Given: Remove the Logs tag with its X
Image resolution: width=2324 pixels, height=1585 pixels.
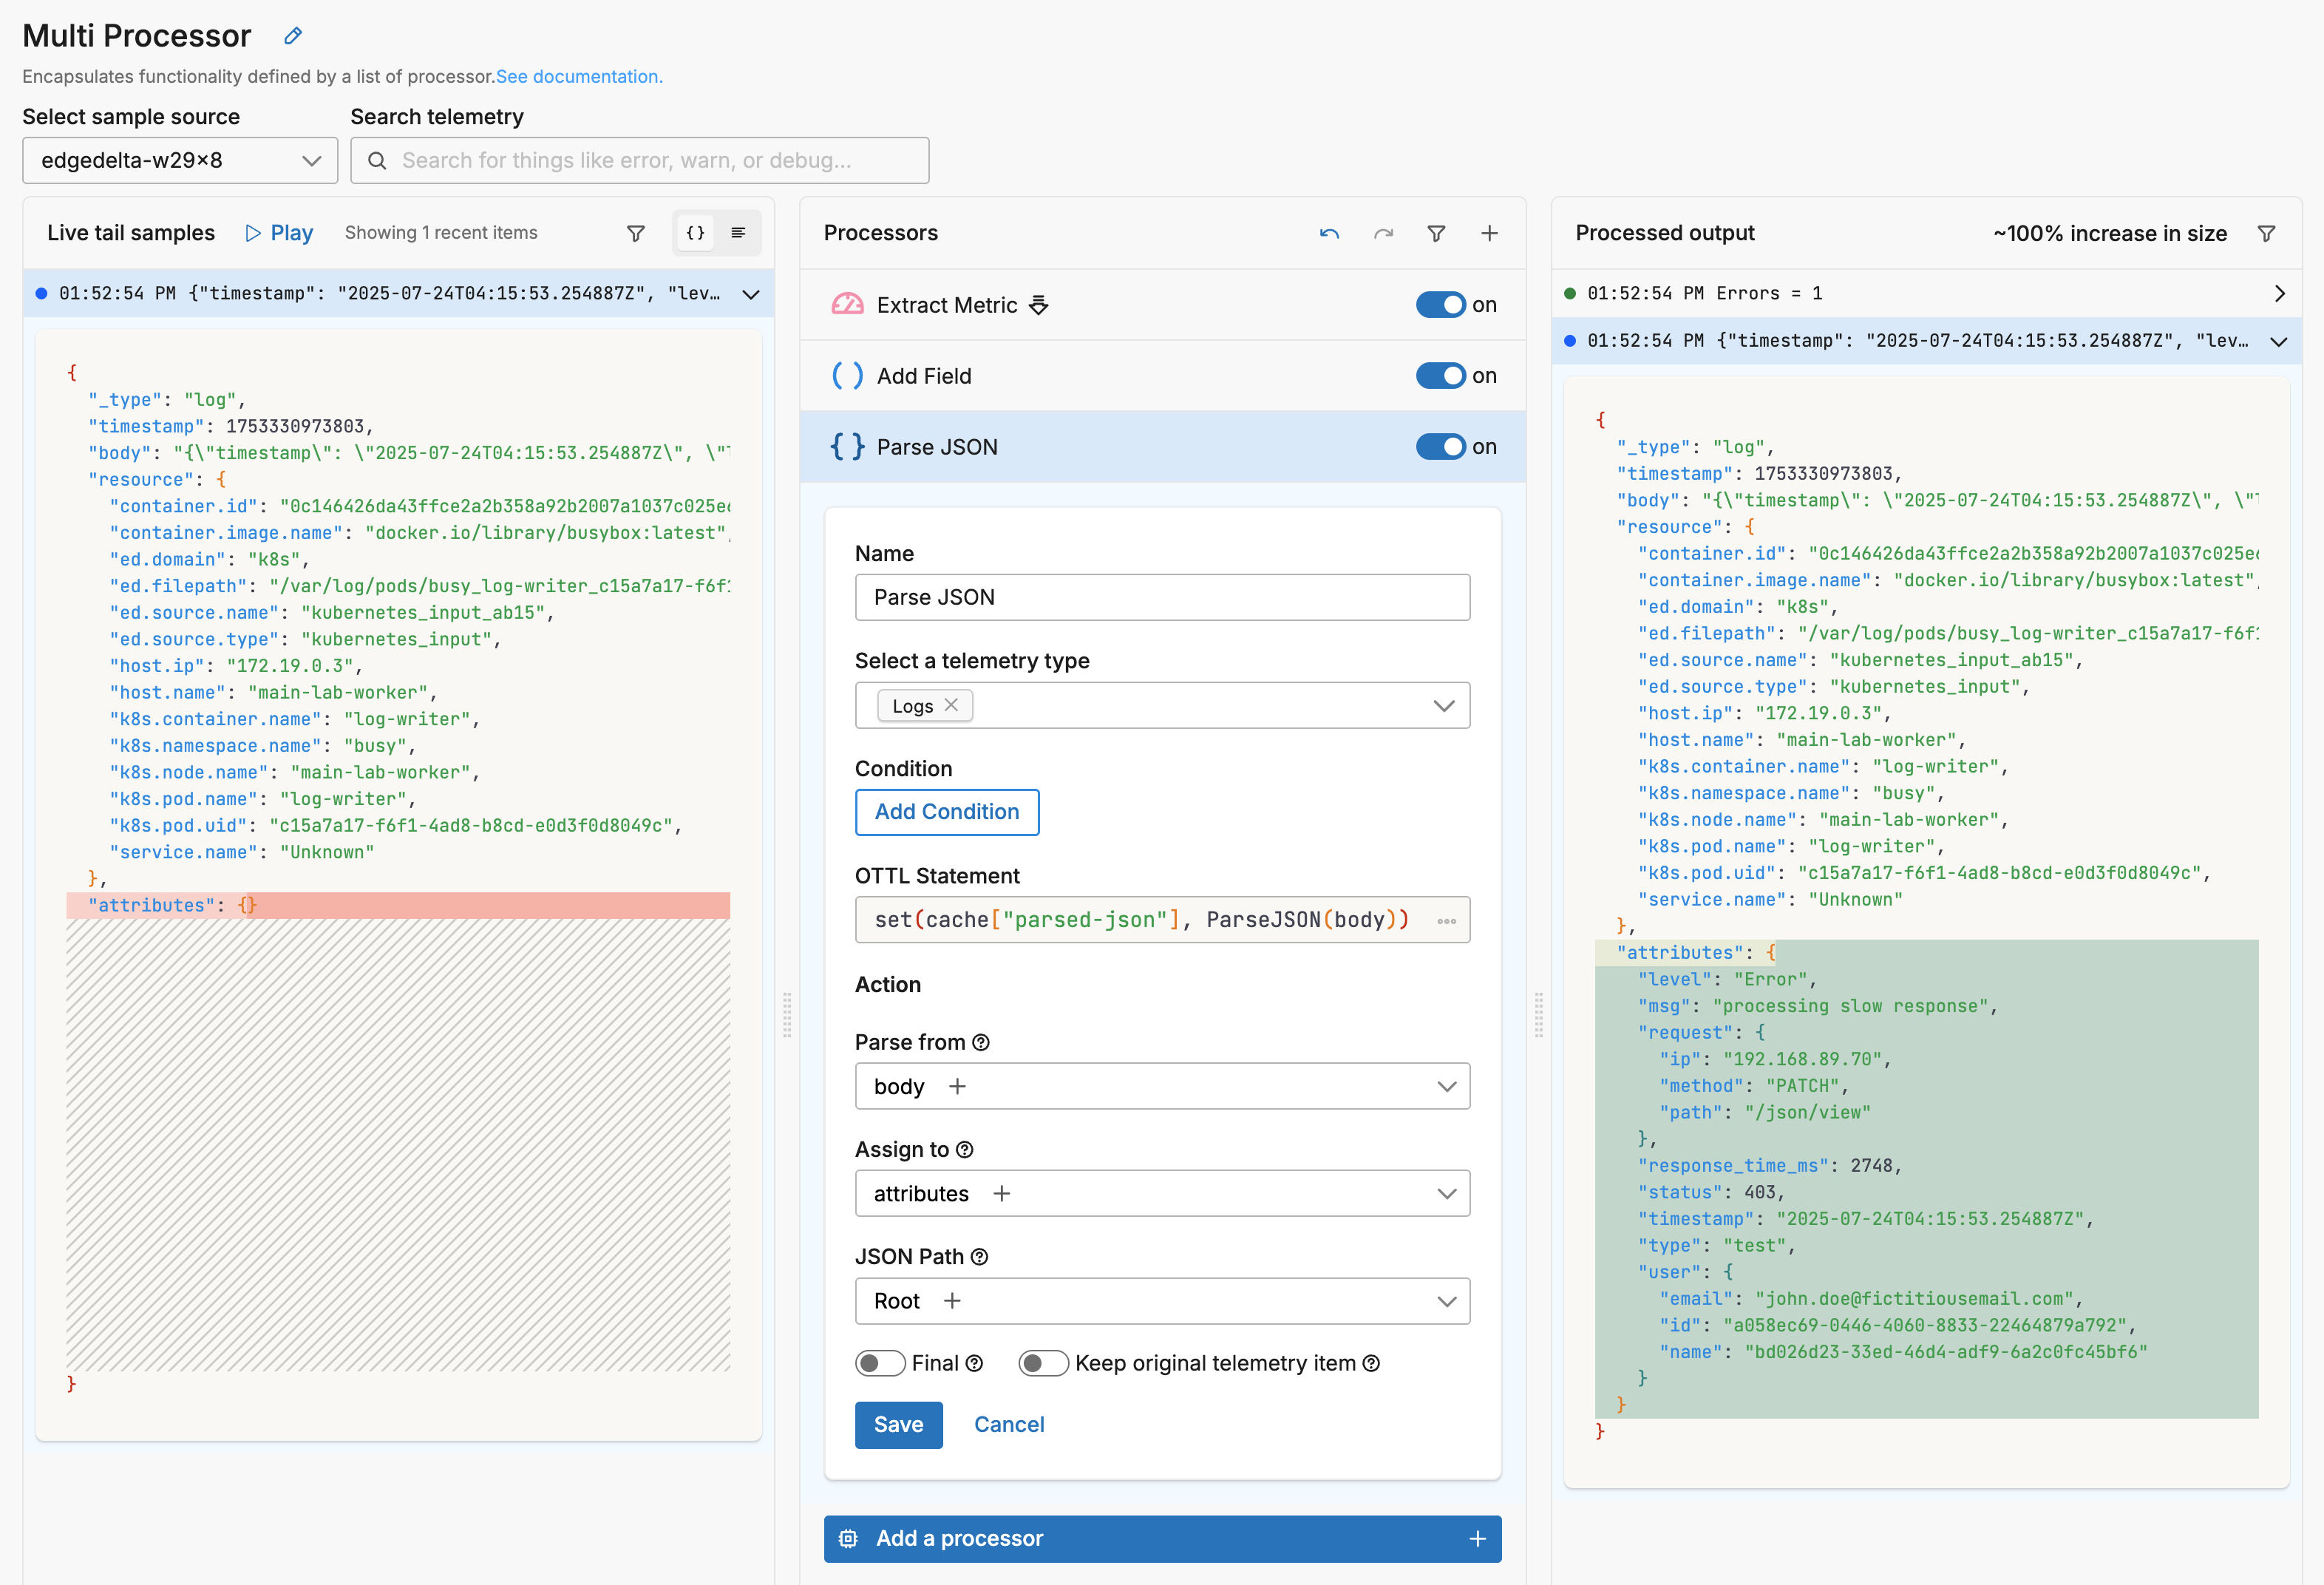Looking at the screenshot, I should click(x=951, y=705).
